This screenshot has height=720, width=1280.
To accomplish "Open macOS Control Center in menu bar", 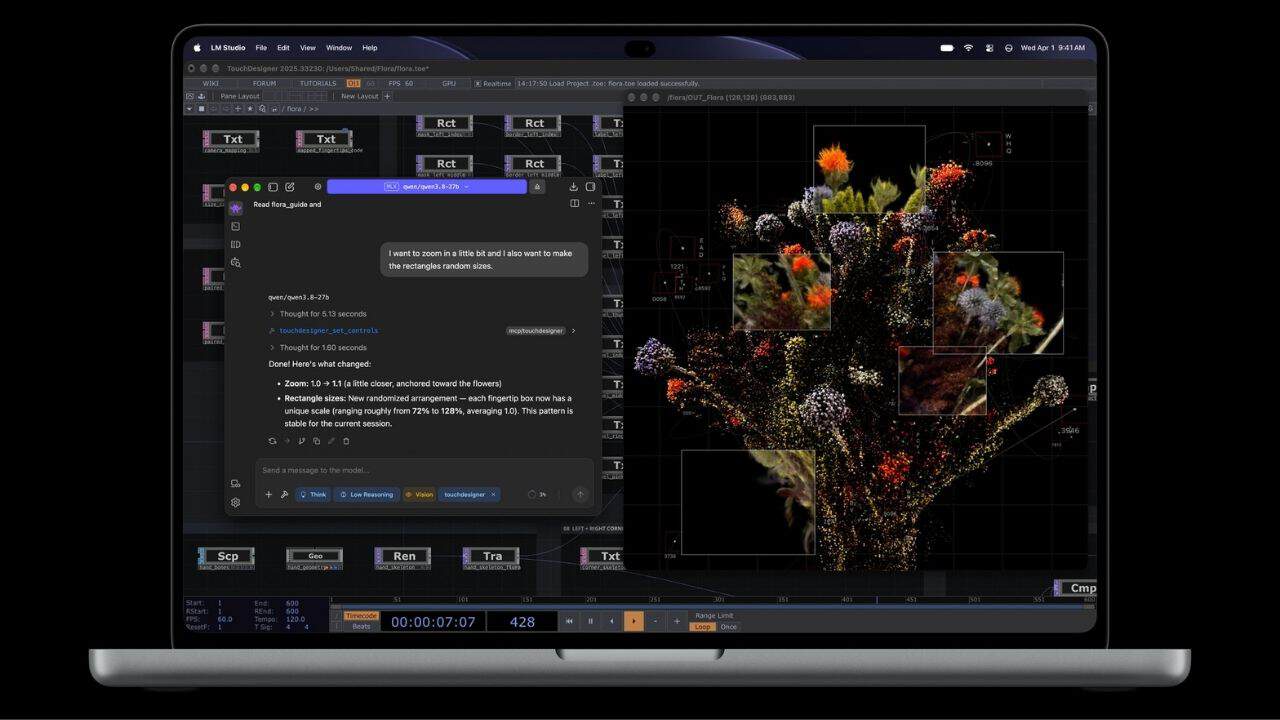I will click(989, 48).
